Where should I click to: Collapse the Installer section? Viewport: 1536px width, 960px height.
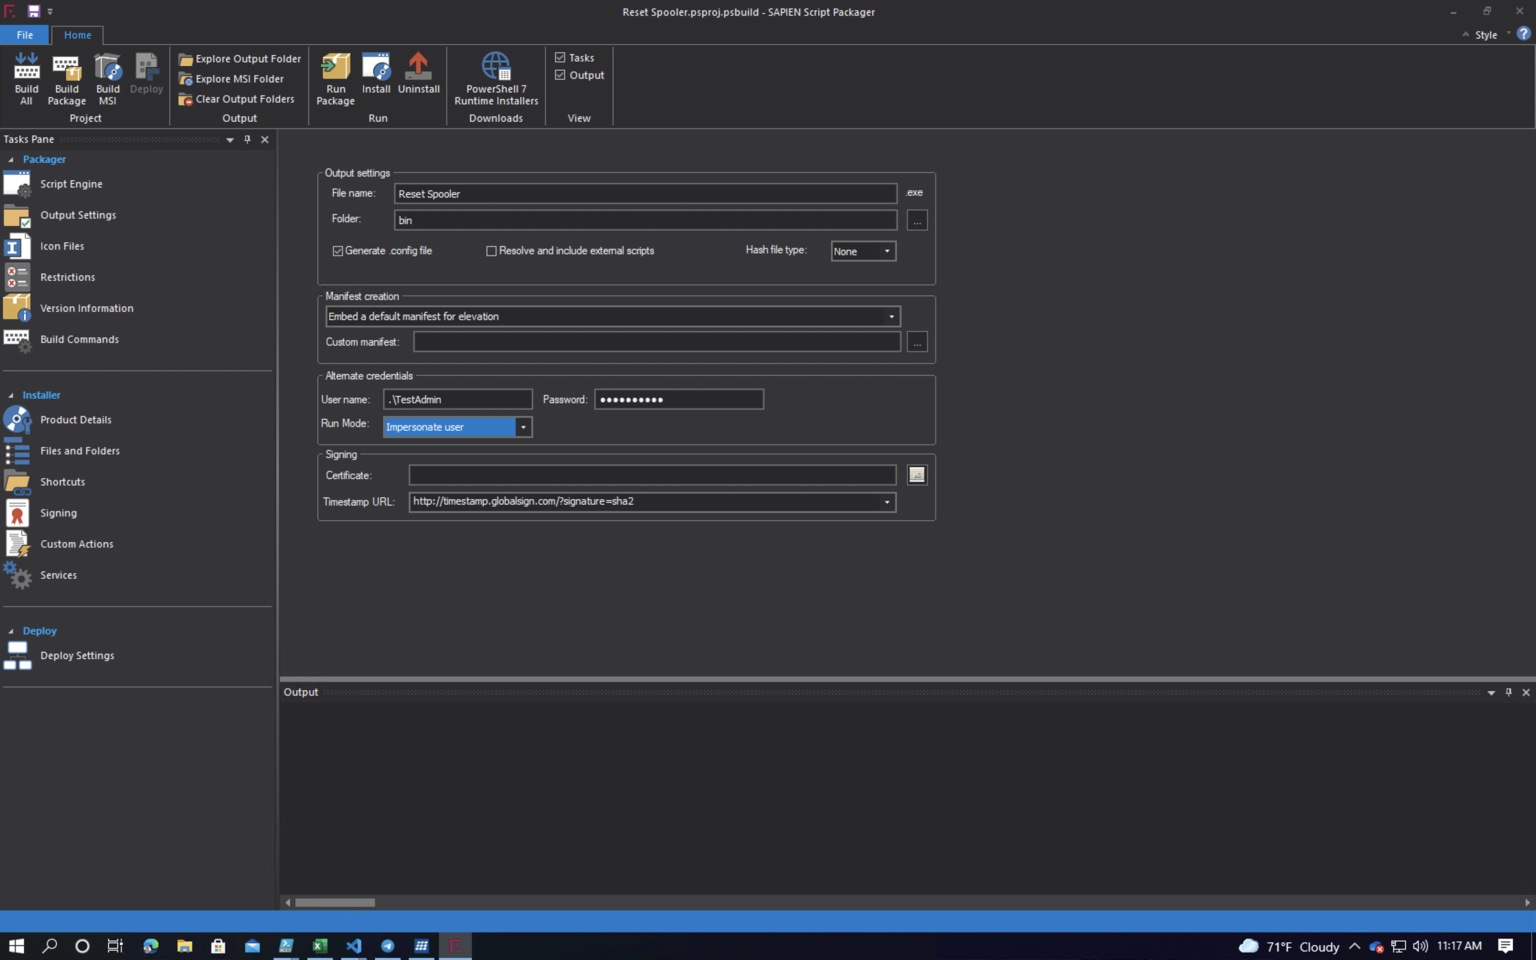click(11, 396)
